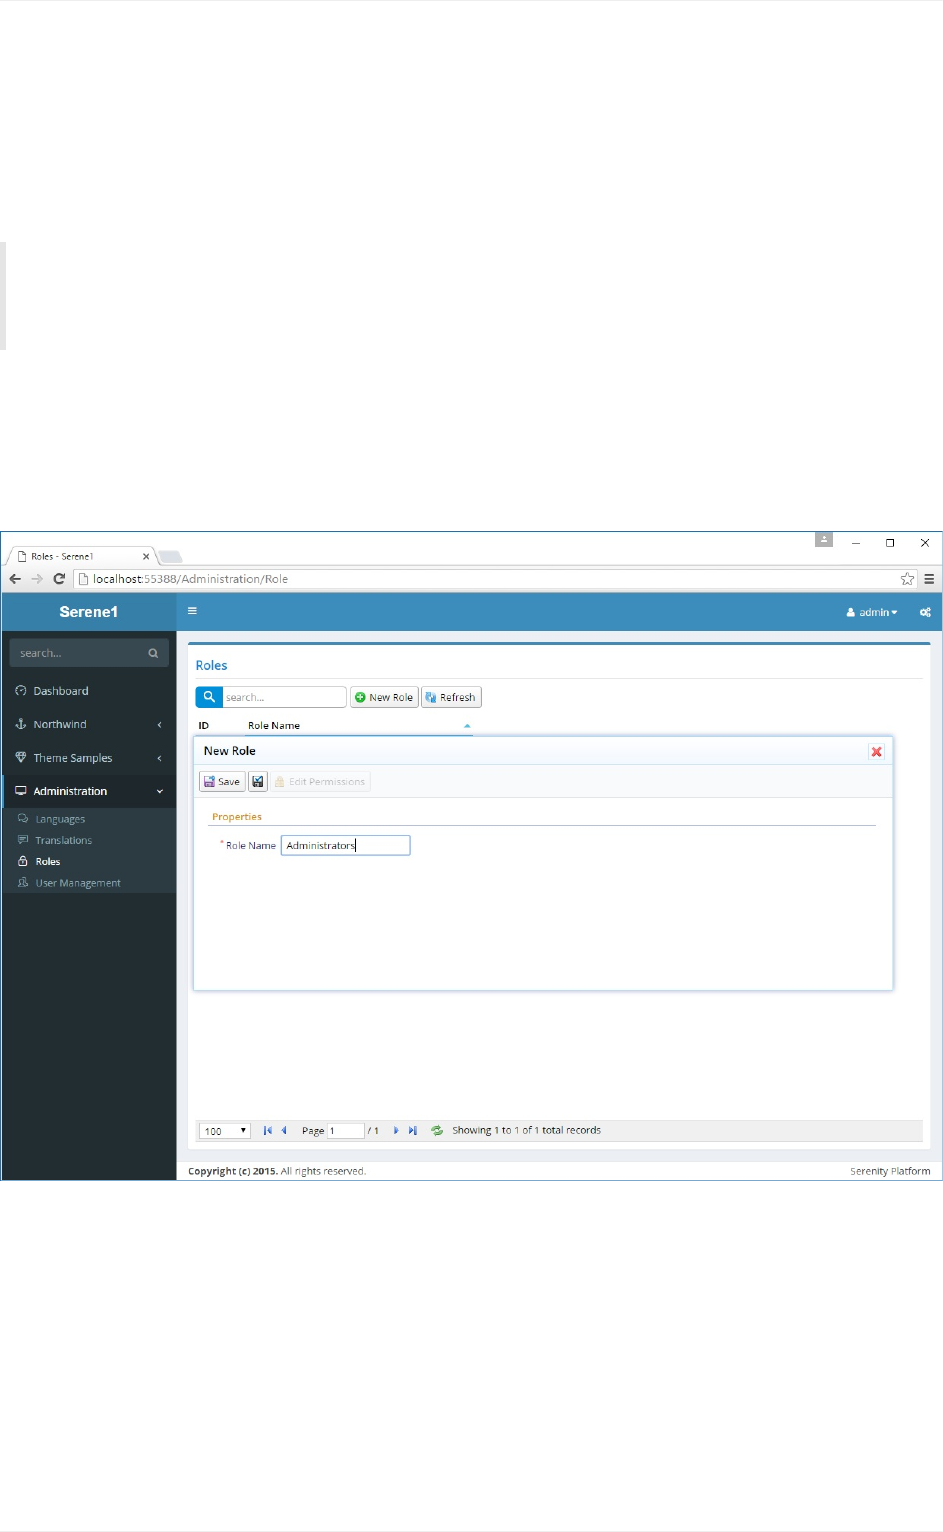Click the Role Name input field
This screenshot has width=943, height=1532.
click(x=345, y=845)
